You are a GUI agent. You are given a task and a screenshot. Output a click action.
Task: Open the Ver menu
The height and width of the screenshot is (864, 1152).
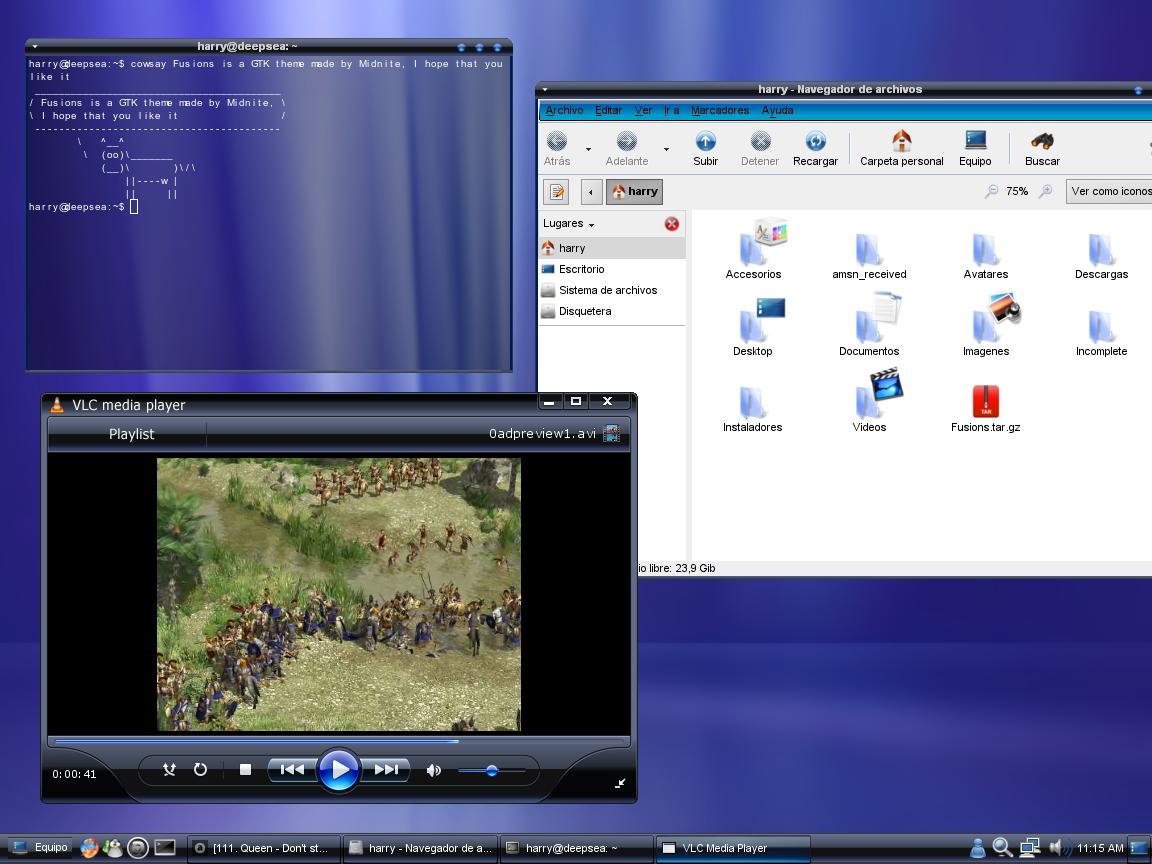click(643, 110)
